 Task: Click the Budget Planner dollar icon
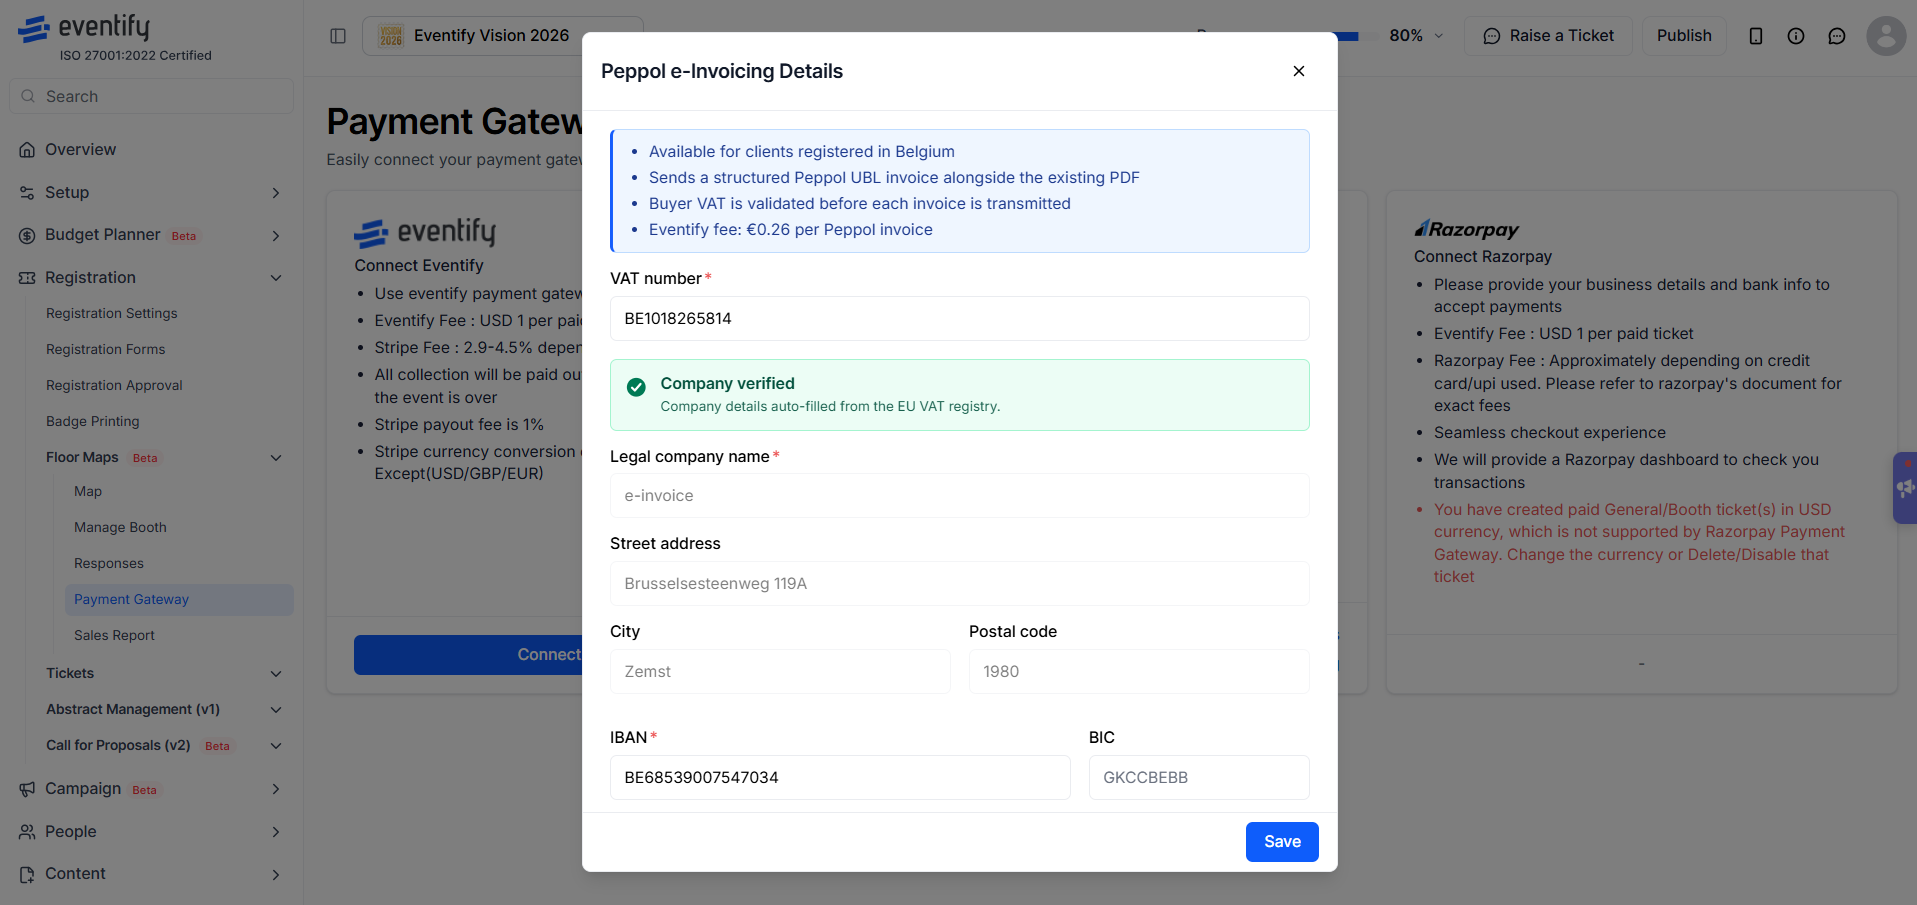27,236
